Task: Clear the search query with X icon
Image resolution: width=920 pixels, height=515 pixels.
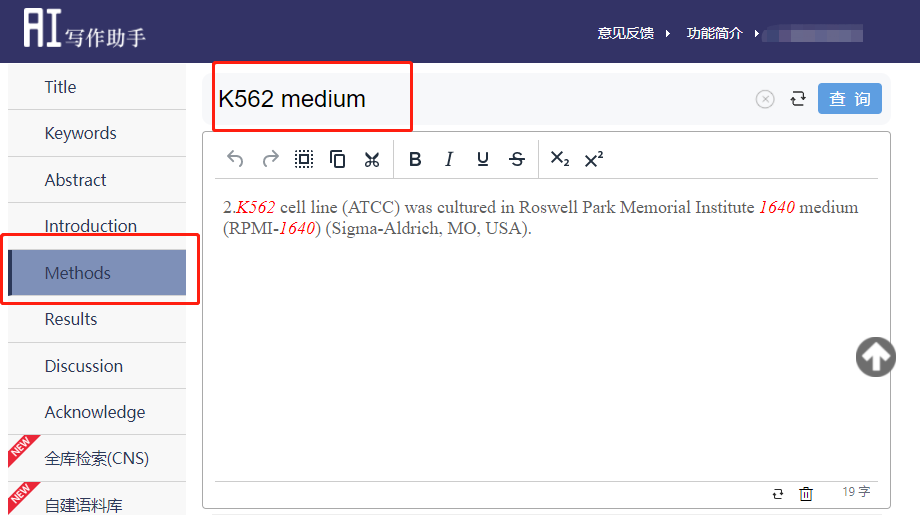Action: [765, 99]
